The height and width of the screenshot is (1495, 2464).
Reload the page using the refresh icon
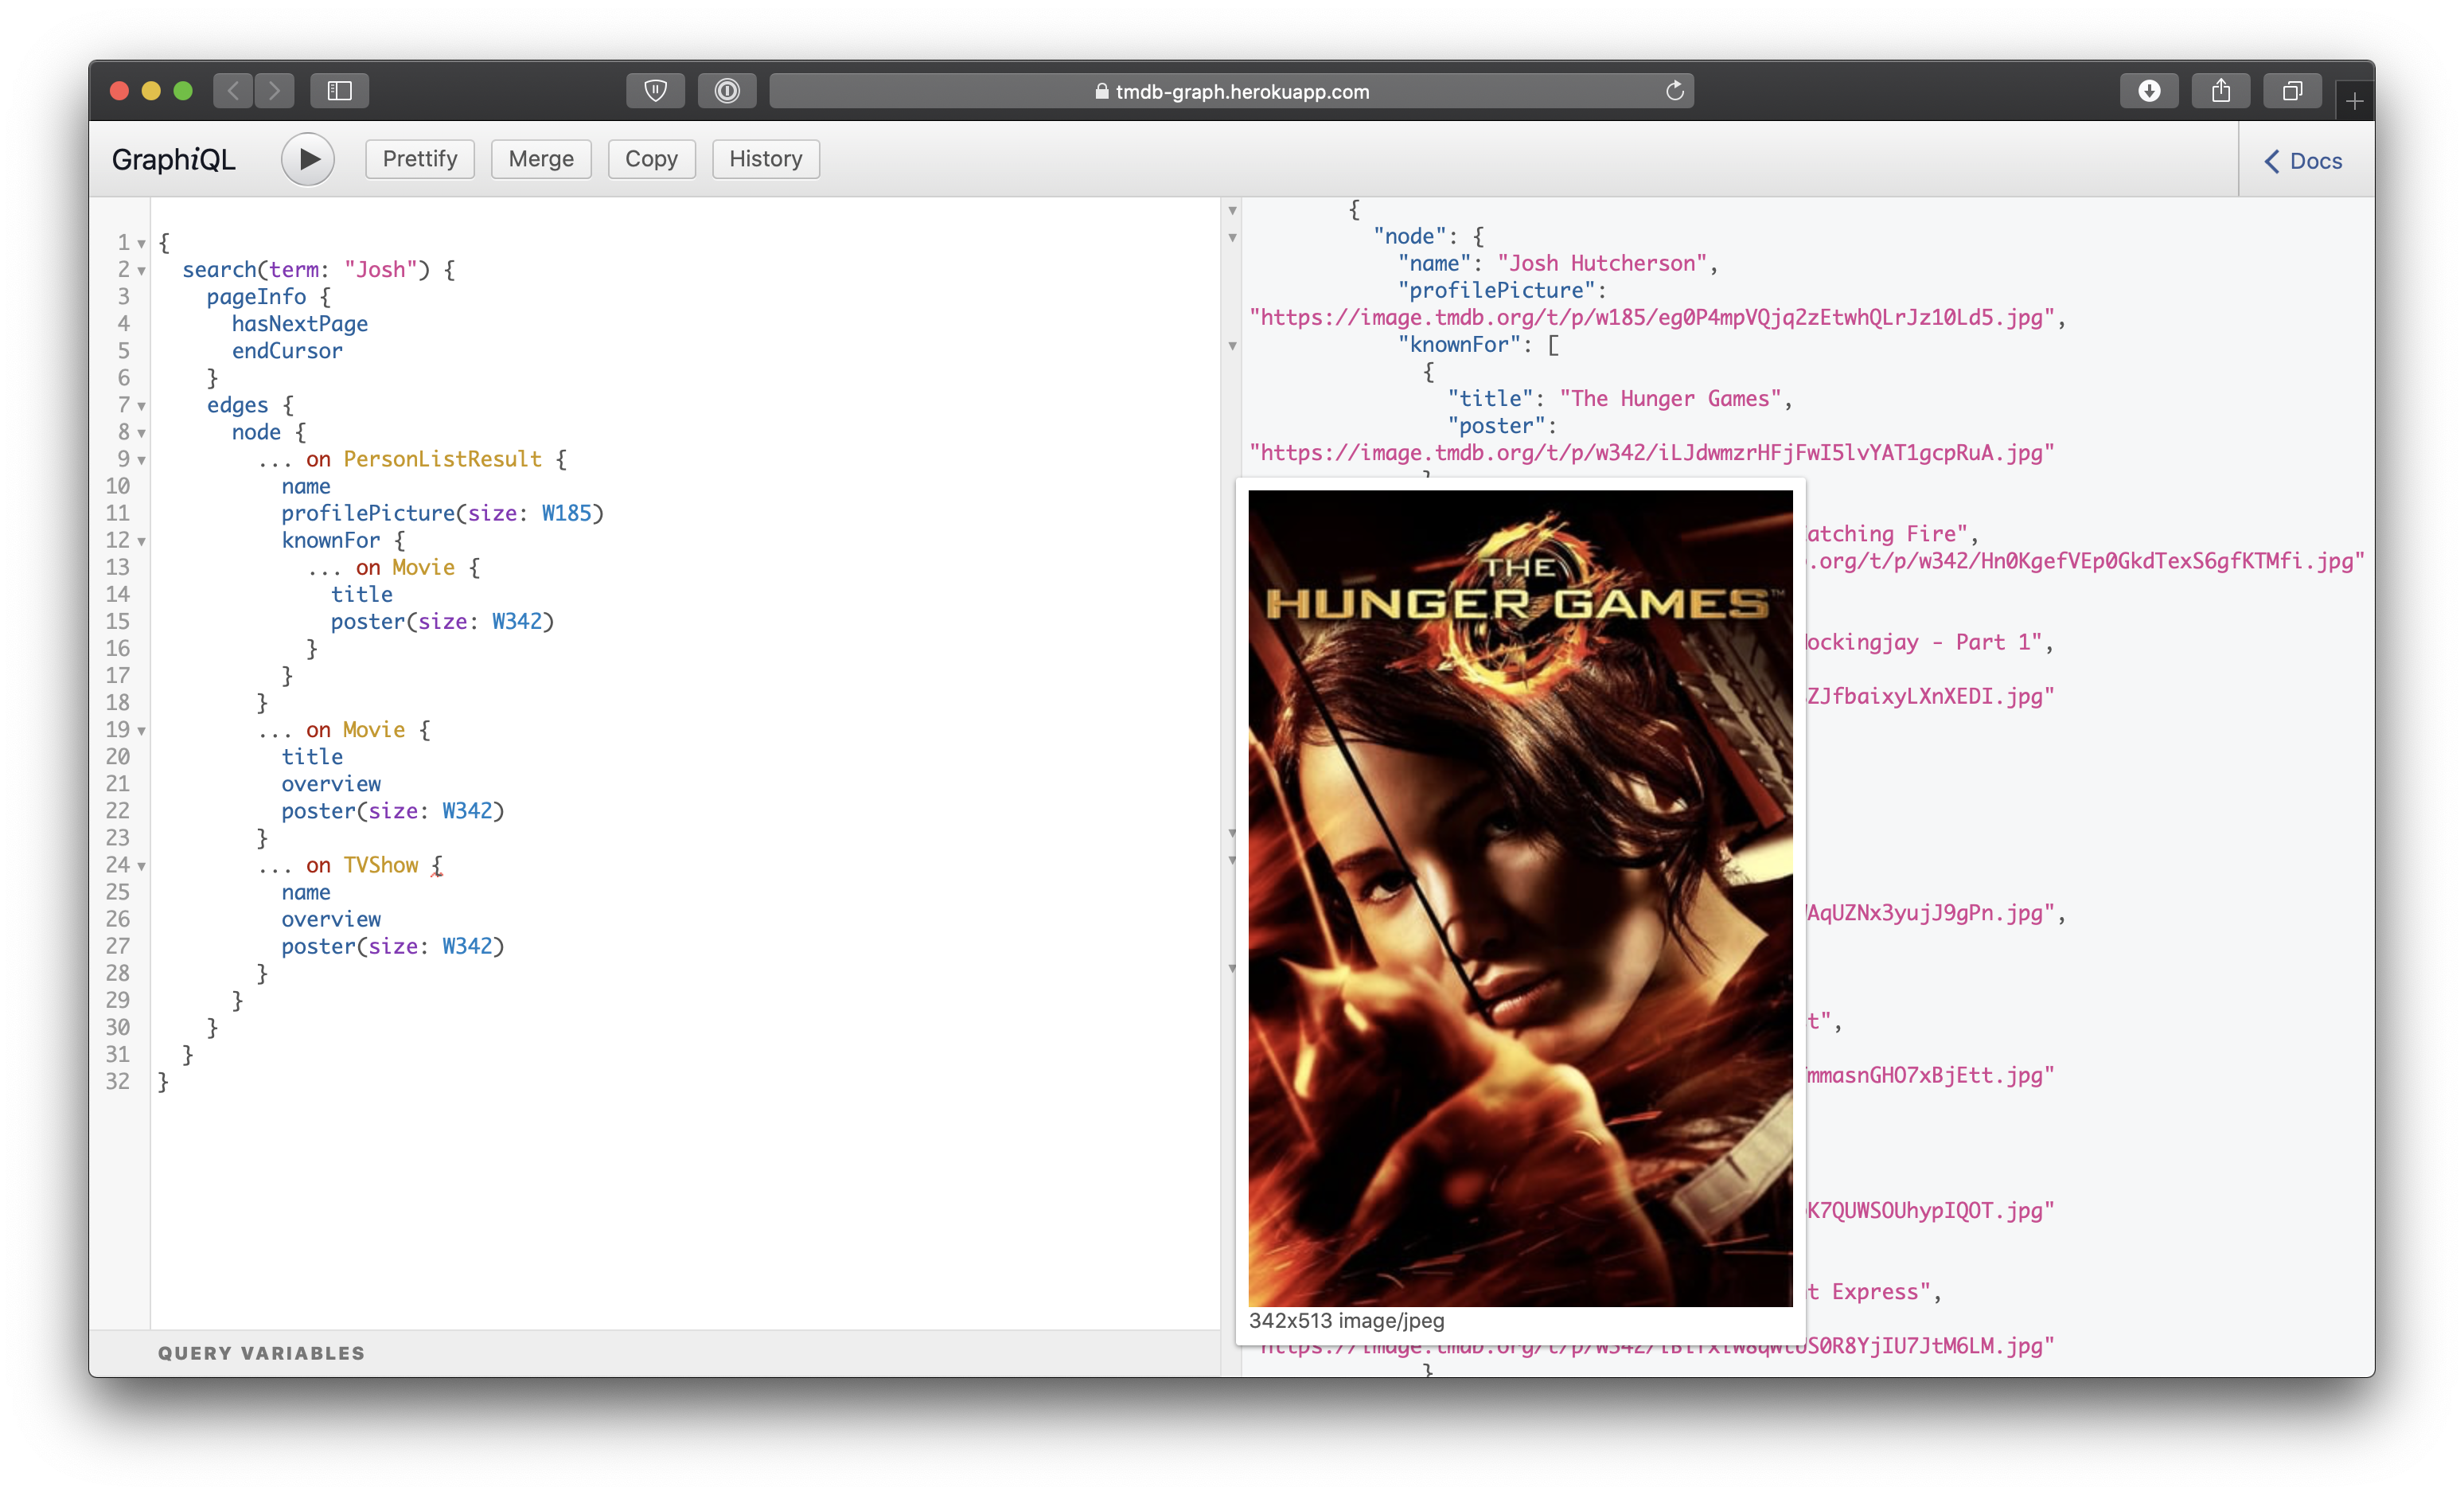pyautogui.click(x=1675, y=91)
